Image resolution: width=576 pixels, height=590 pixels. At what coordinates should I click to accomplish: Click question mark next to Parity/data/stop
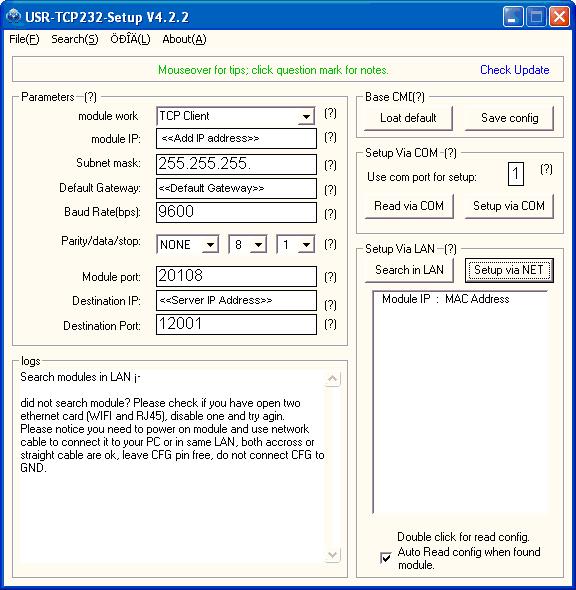pos(330,244)
